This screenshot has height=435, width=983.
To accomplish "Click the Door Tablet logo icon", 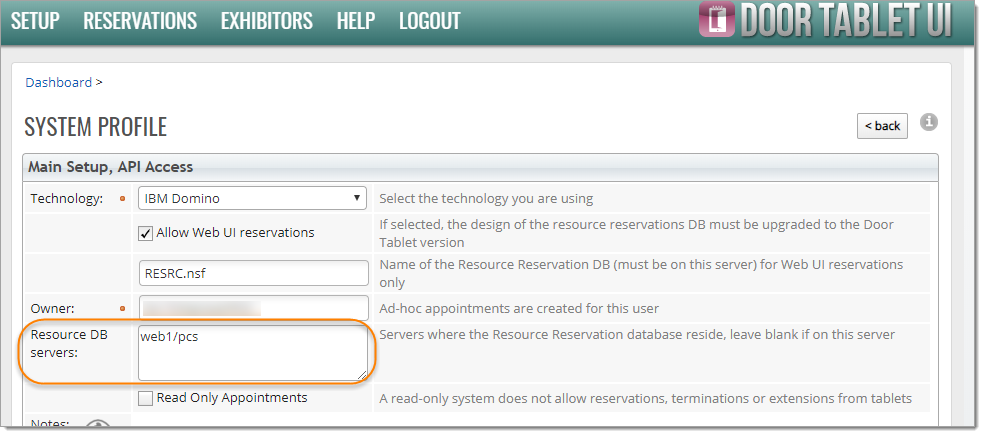I will 716,22.
